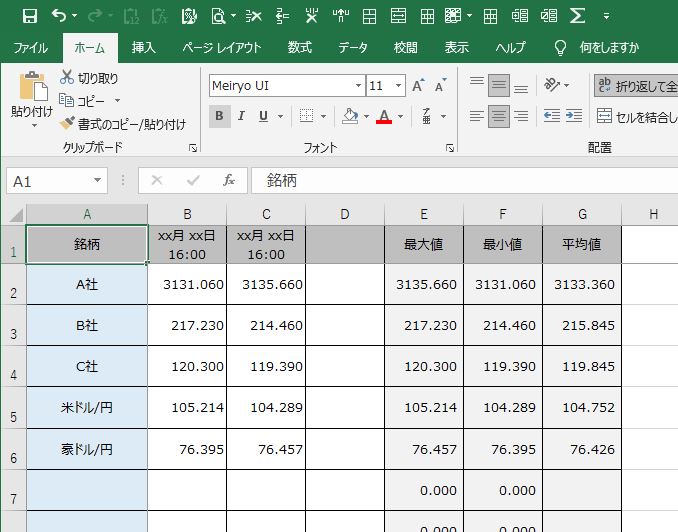Switch to the 数式 (Formulas) tab
Viewport: 678px width, 532px height.
299,47
